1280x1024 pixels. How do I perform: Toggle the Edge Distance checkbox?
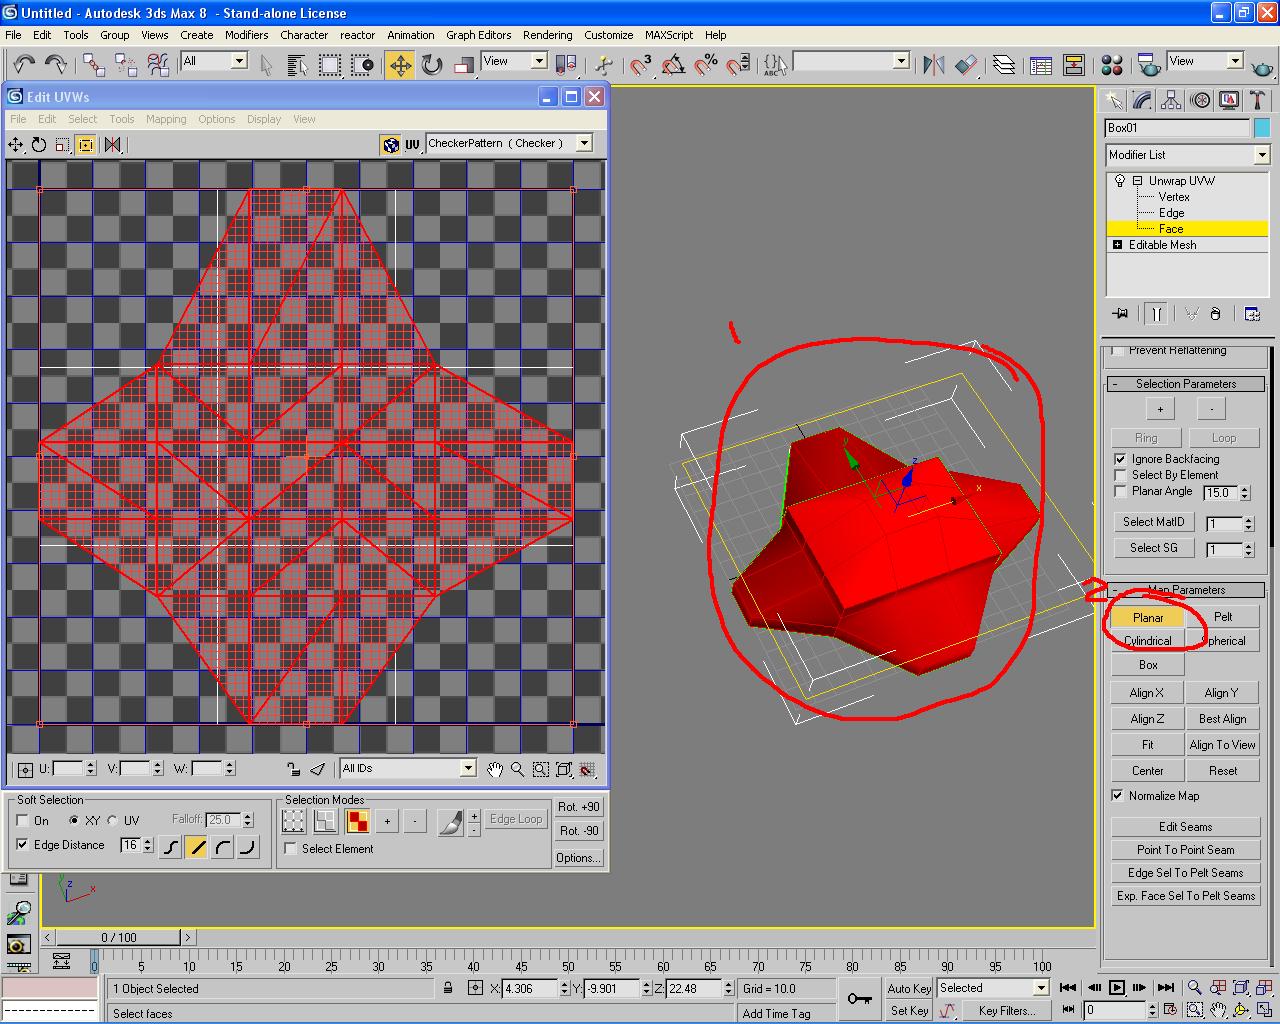pos(22,845)
